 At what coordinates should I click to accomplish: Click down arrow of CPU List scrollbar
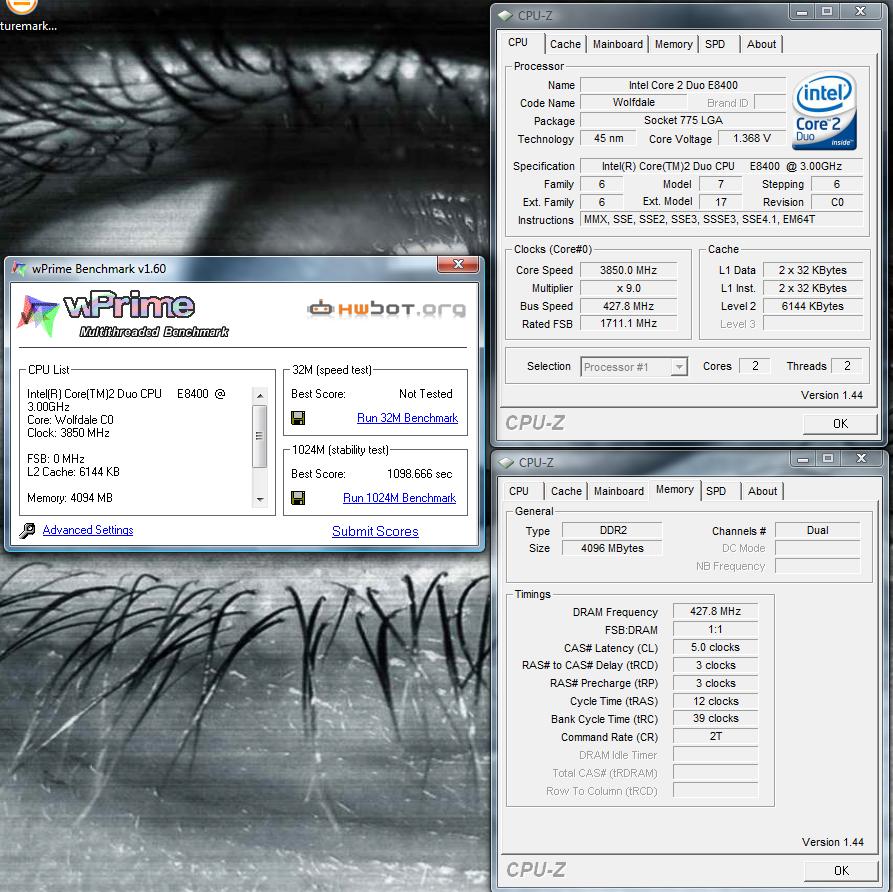(x=260, y=500)
